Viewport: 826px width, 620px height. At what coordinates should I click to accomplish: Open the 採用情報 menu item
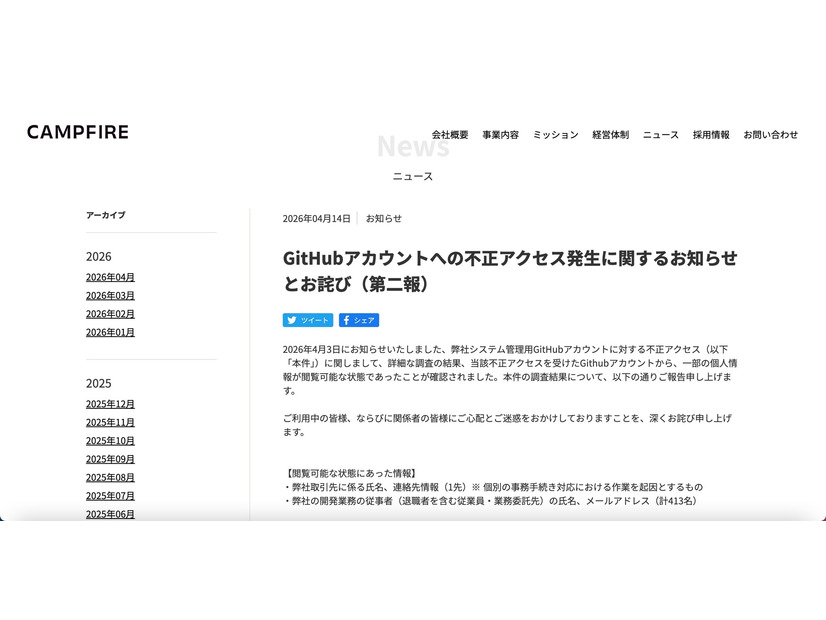click(711, 135)
